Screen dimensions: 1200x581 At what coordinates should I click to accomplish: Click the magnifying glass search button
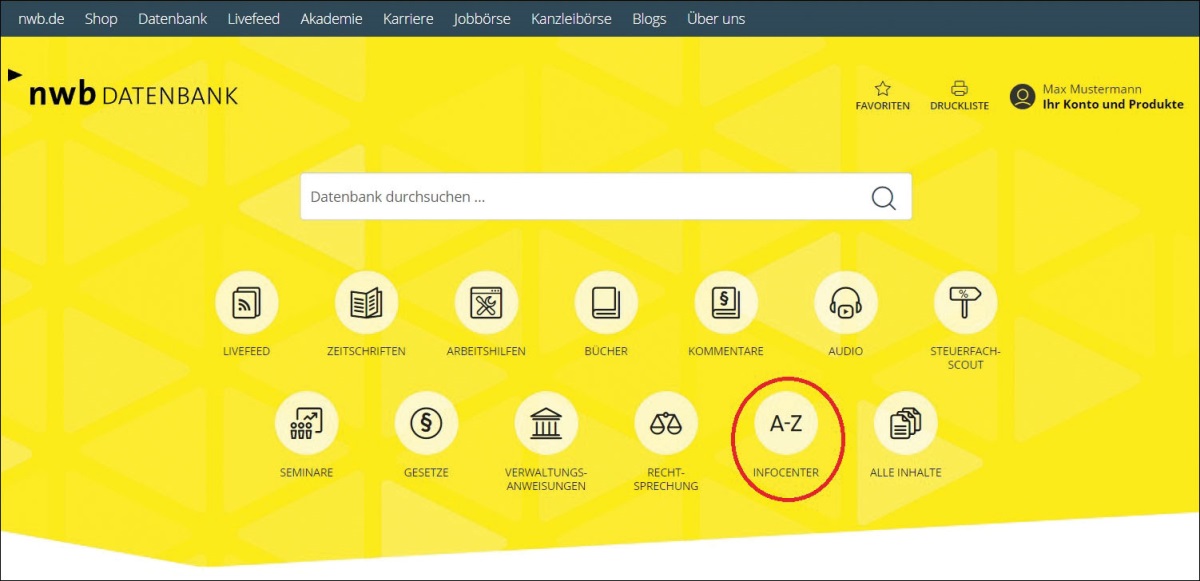[x=883, y=197]
